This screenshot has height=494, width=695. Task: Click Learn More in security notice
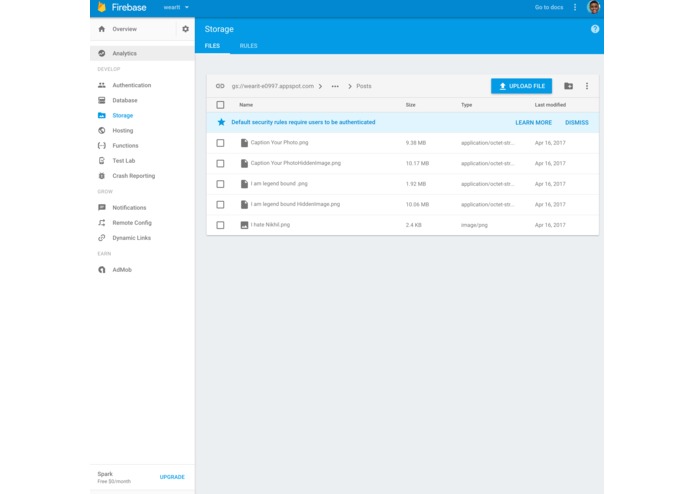coord(533,122)
